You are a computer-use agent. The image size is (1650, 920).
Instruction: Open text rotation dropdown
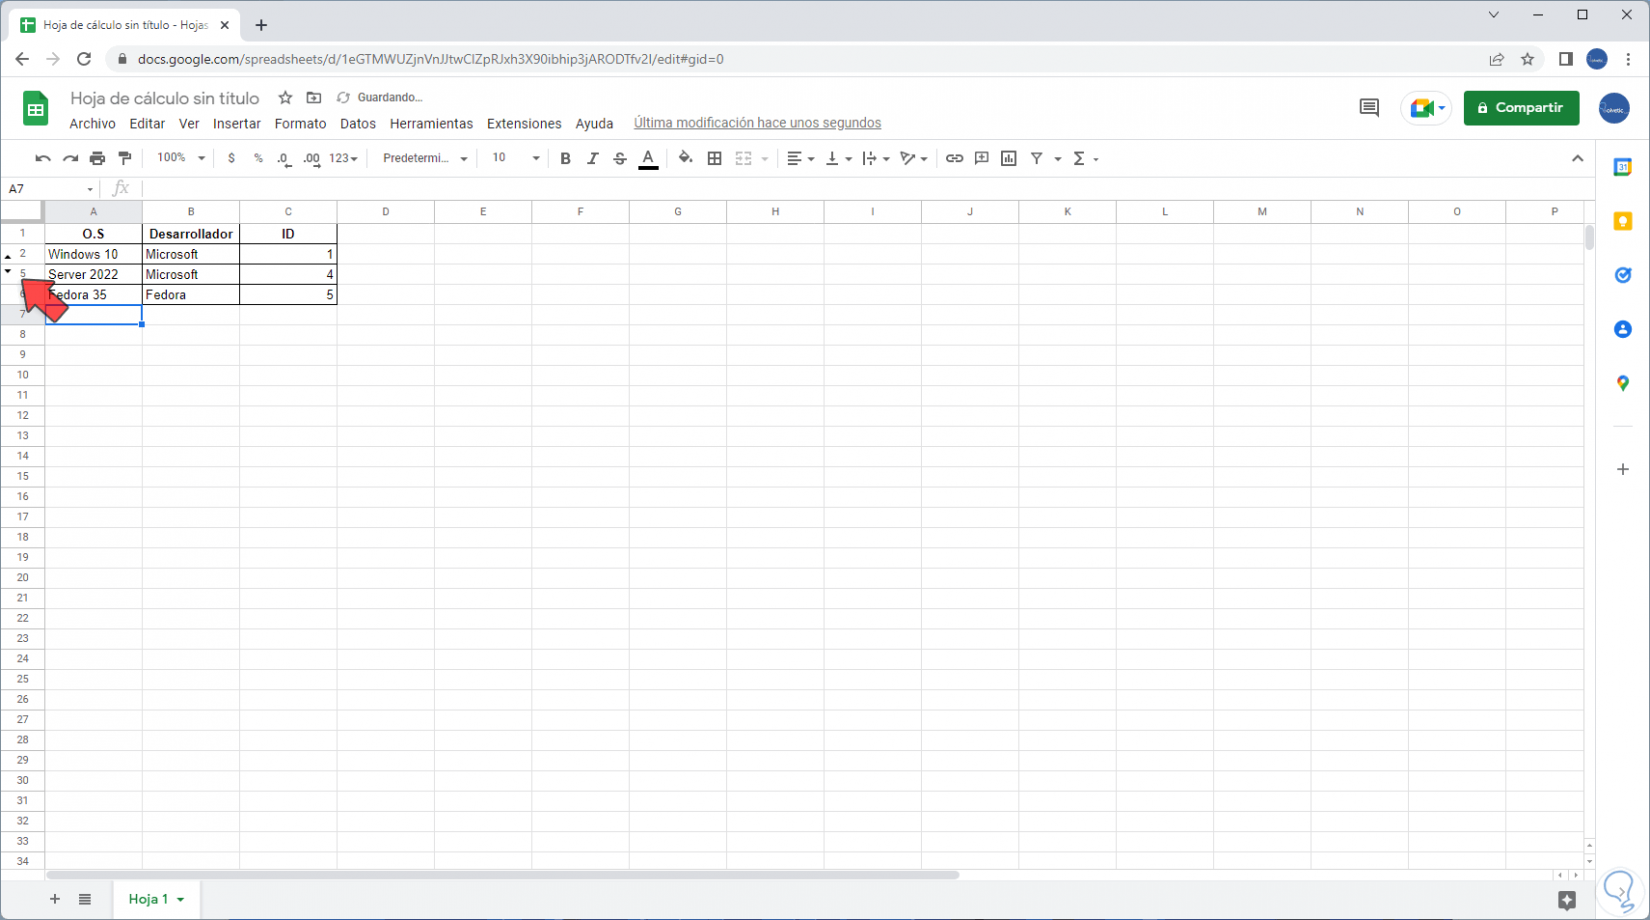point(913,158)
